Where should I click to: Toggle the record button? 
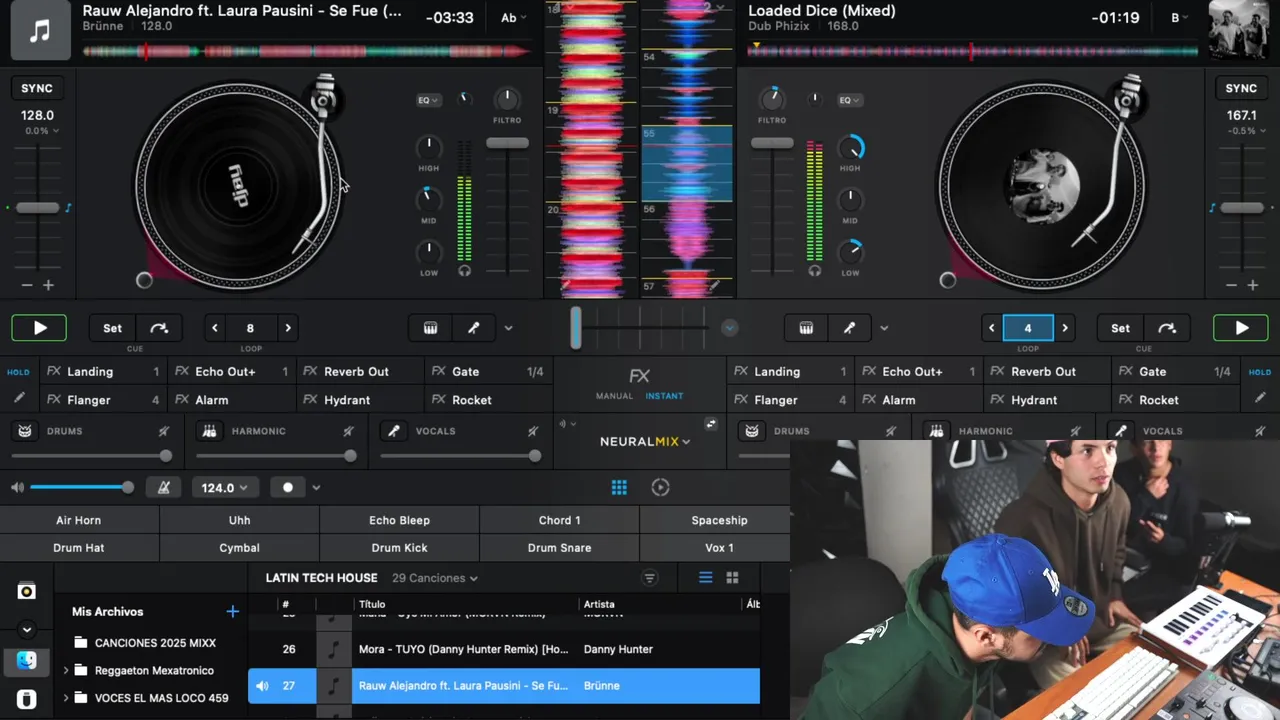pyautogui.click(x=288, y=488)
